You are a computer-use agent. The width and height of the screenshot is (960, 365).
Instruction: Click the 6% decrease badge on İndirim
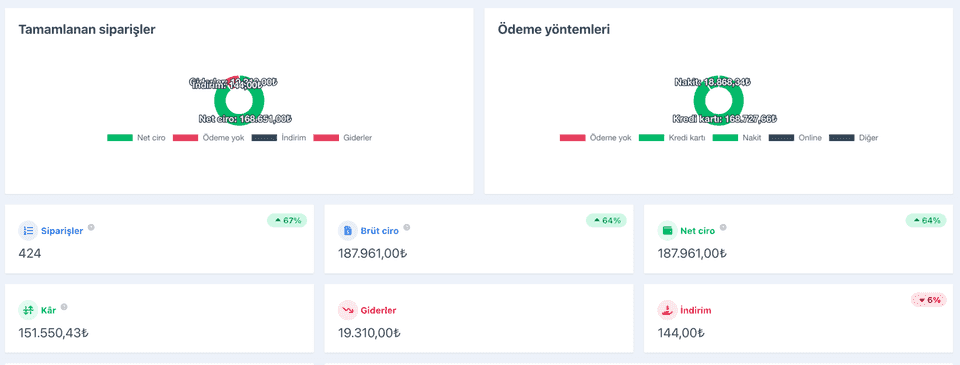(929, 300)
